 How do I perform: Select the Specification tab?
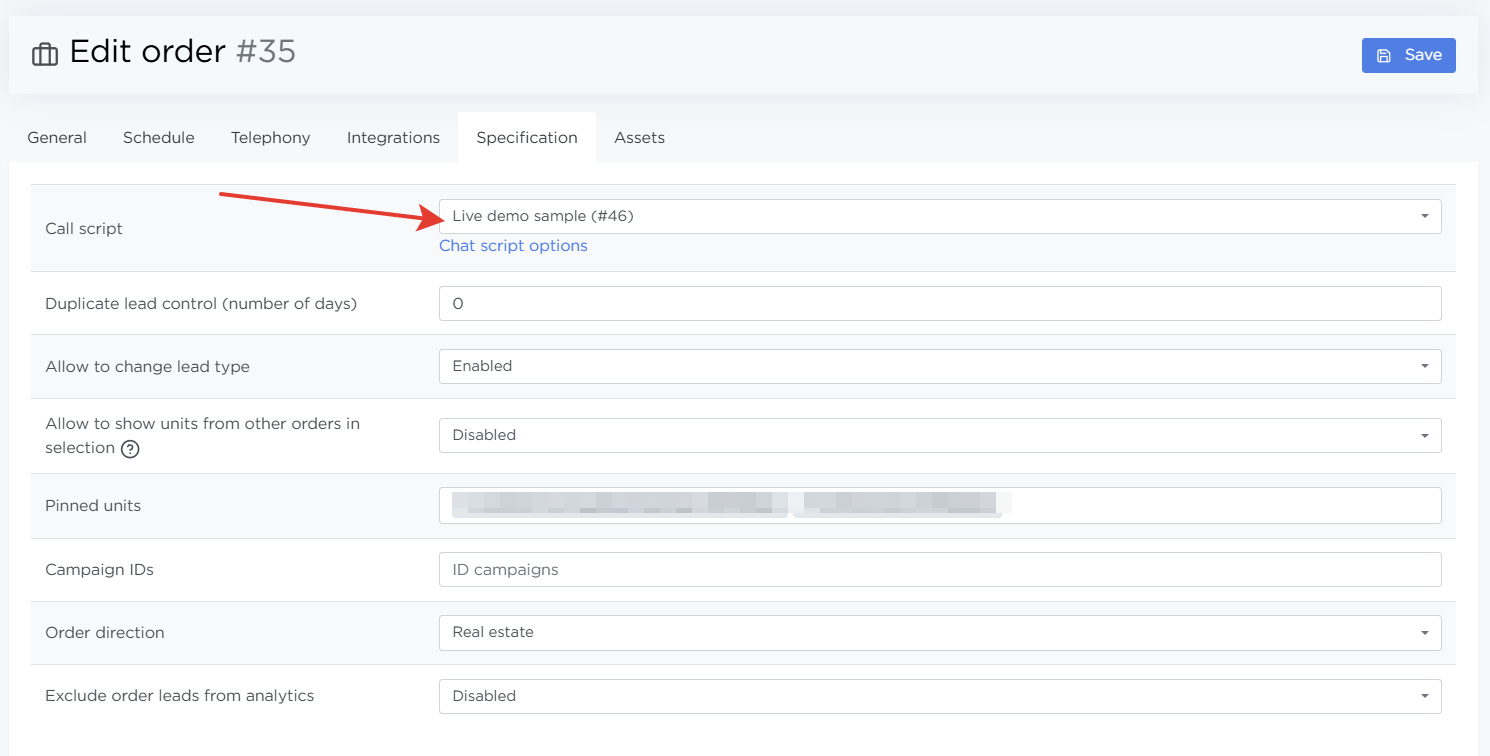tap(526, 138)
